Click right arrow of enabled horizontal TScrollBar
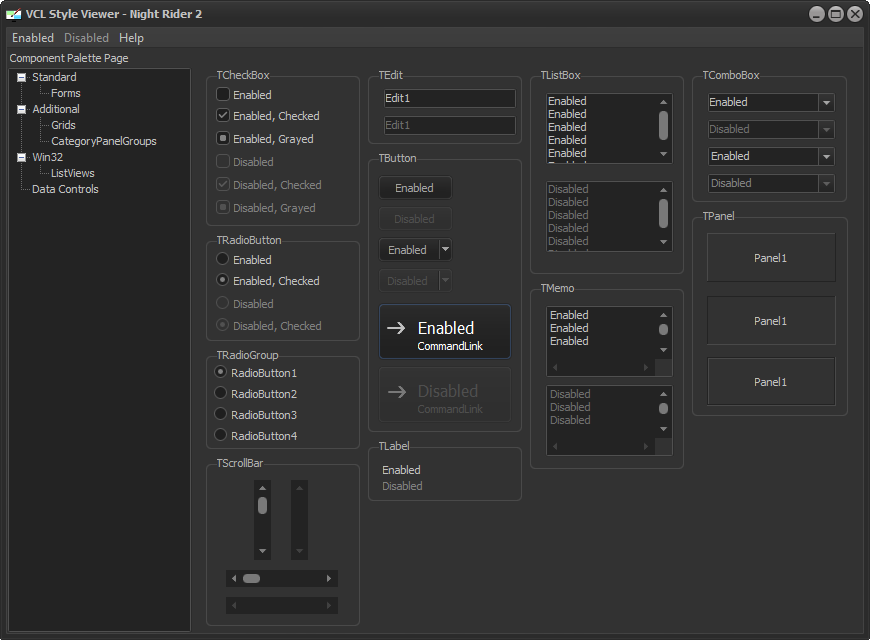 (x=329, y=578)
